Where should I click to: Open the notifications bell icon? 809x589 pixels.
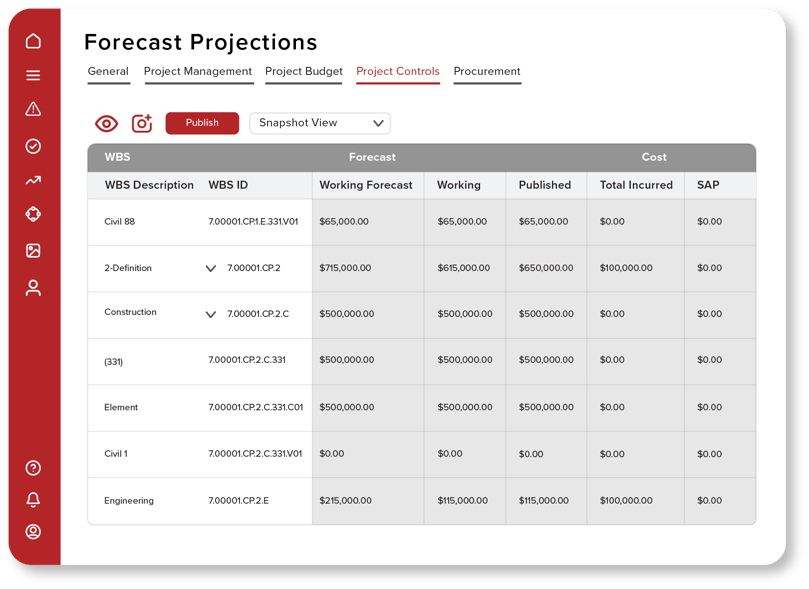[x=33, y=499]
